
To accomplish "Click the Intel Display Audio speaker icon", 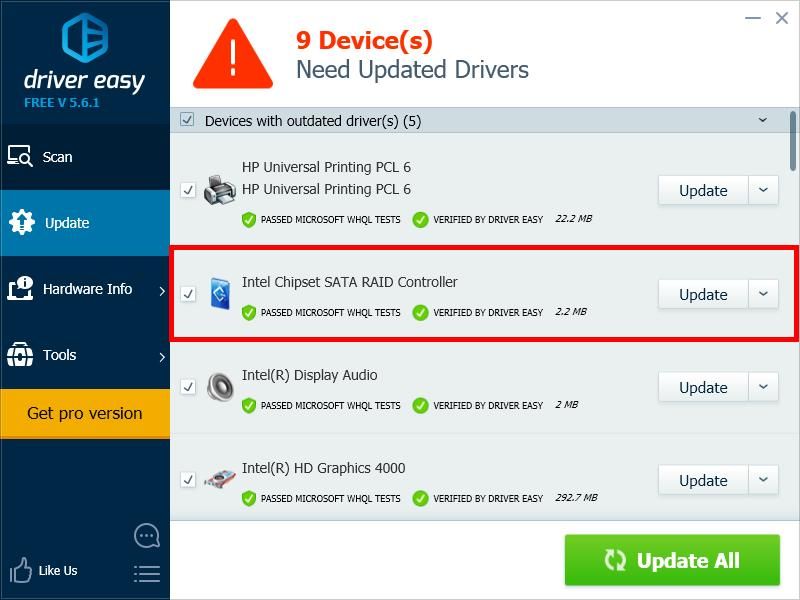I will pos(220,387).
